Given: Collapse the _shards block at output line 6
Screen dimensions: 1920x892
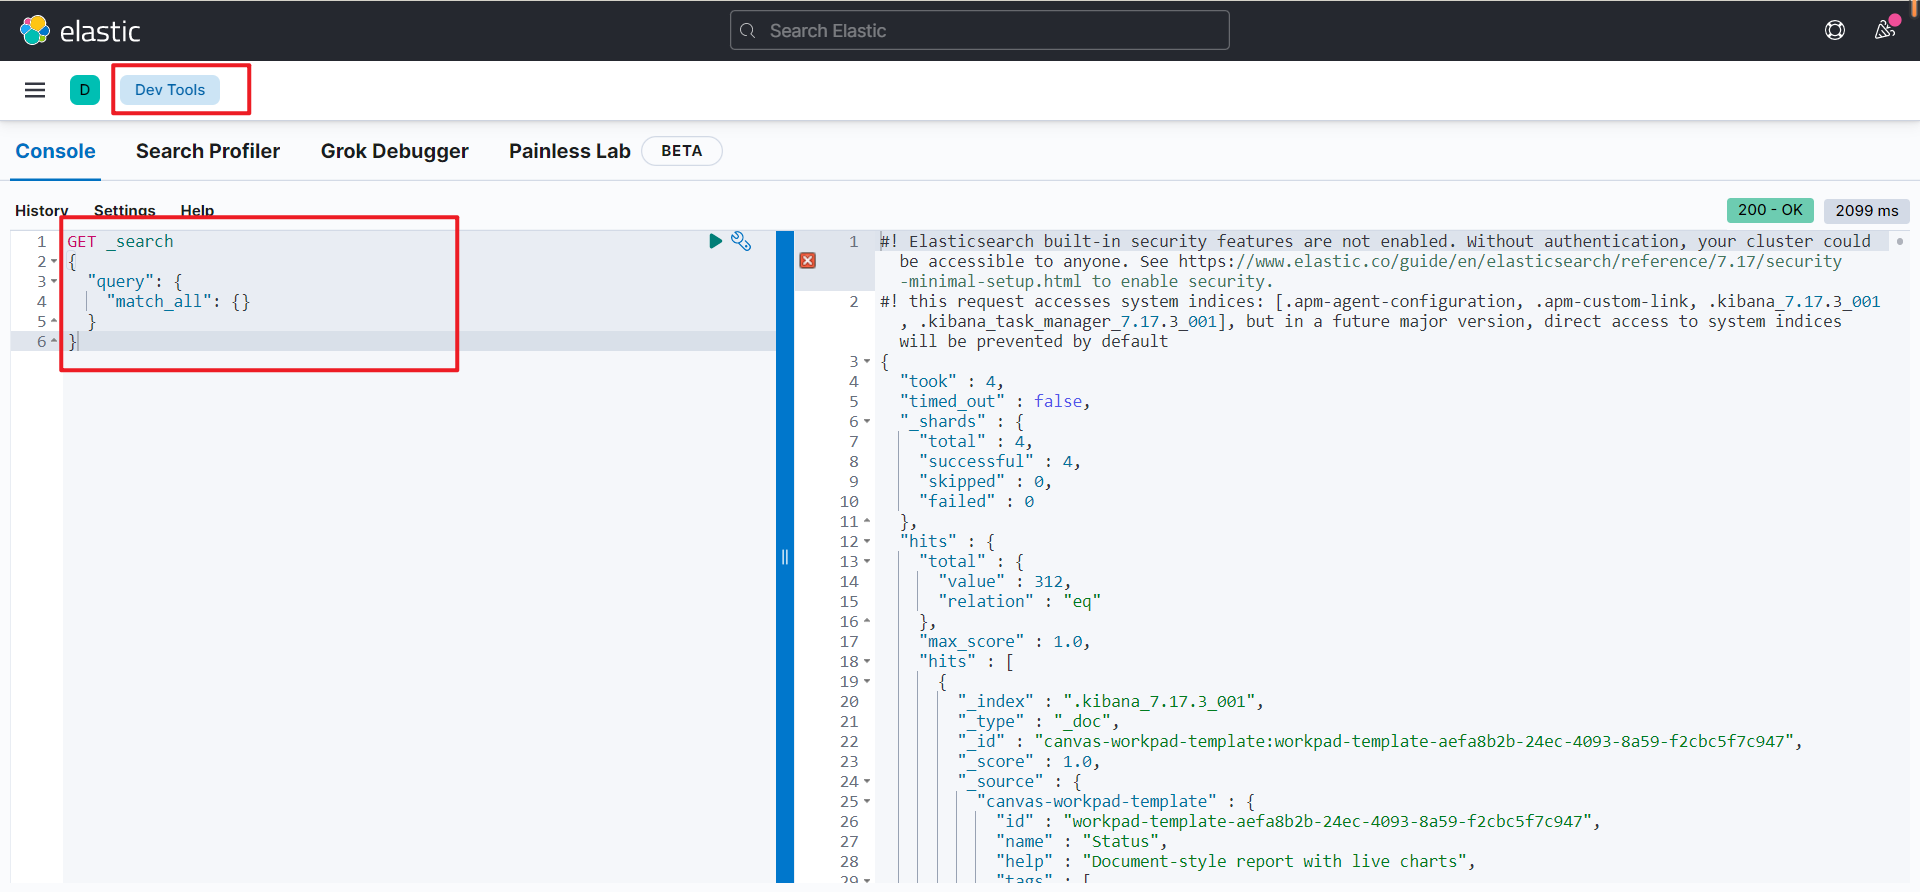Looking at the screenshot, I should coord(867,421).
